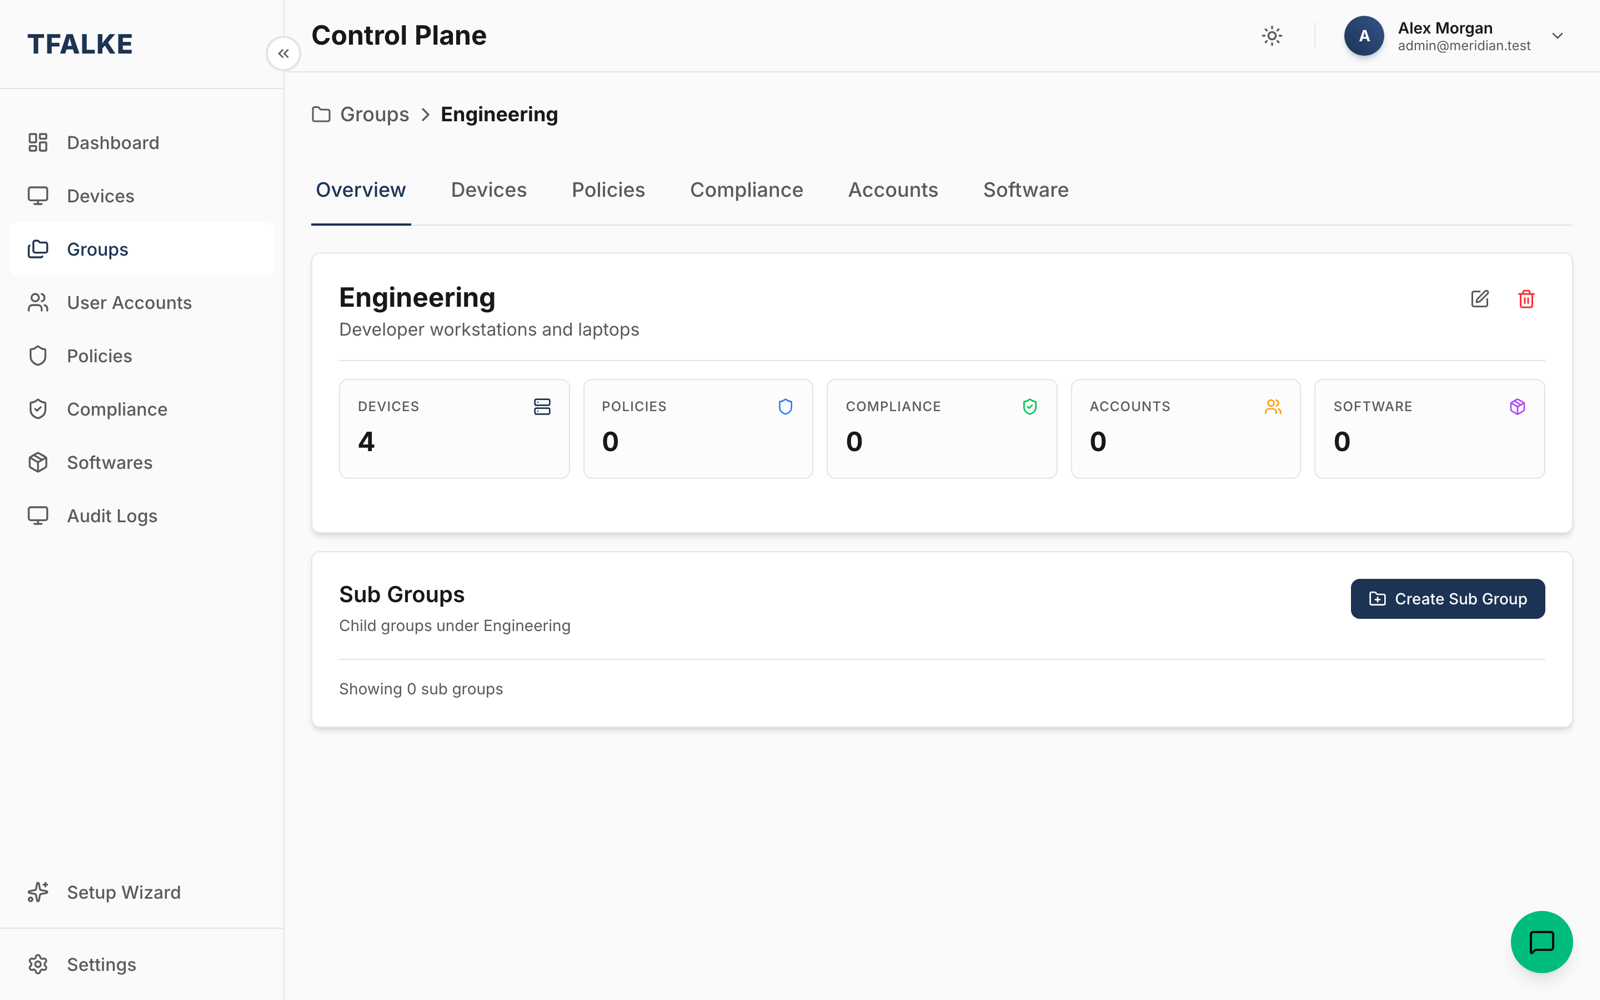Click the DEVICES stat card showing 4
The image size is (1600, 1000).
[x=454, y=428]
